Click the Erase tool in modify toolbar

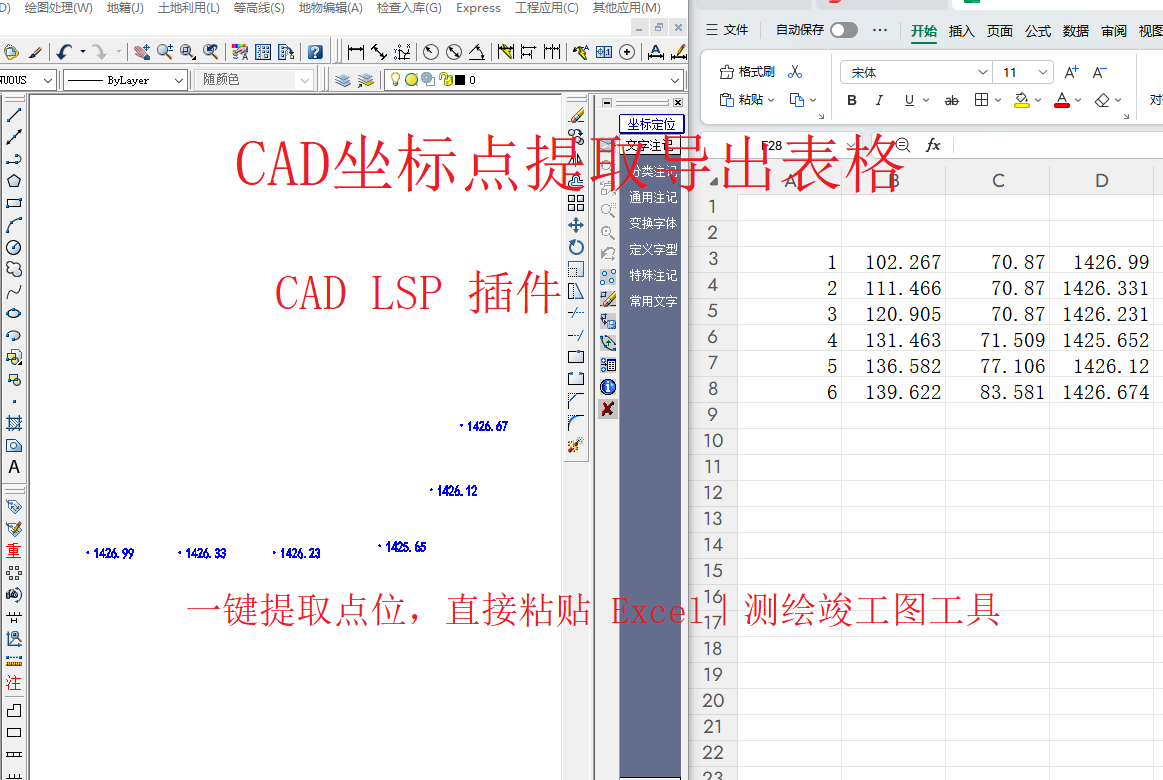pyautogui.click(x=576, y=116)
